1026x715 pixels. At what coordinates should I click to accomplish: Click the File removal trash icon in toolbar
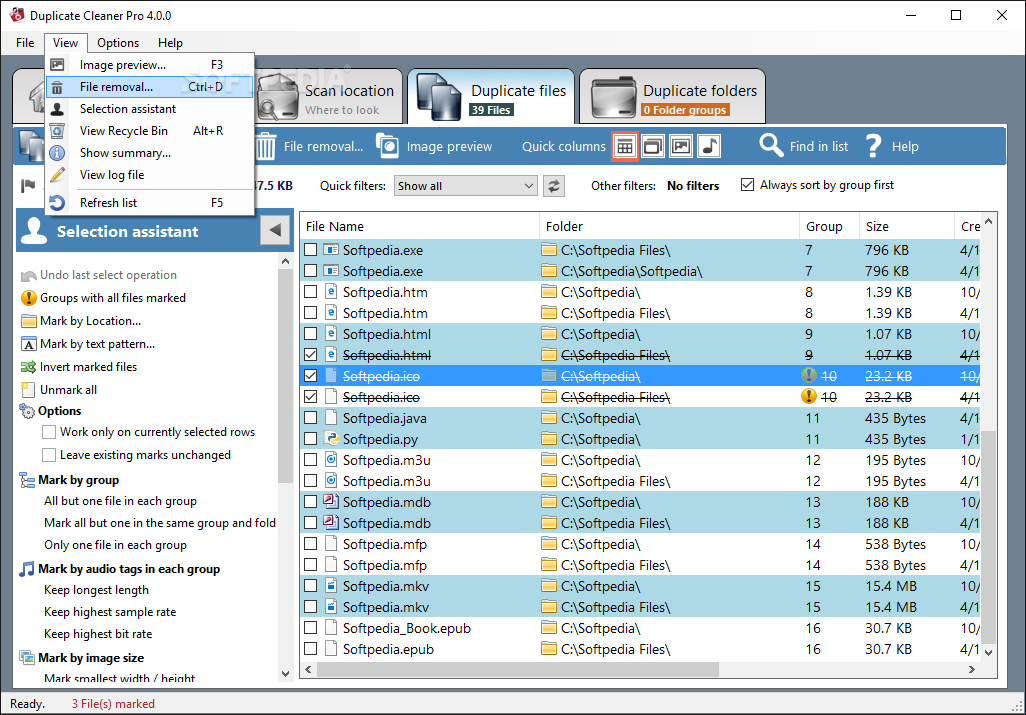[266, 146]
